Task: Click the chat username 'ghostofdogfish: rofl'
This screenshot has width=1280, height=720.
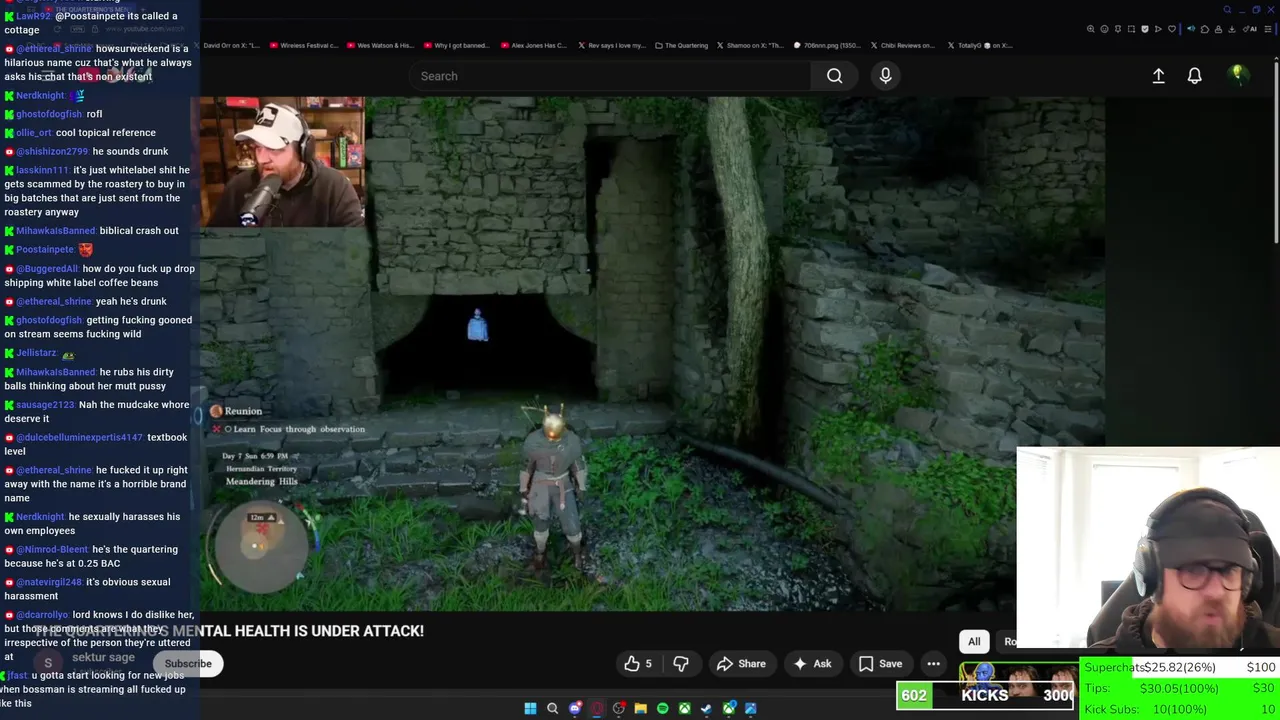Action: coord(49,114)
